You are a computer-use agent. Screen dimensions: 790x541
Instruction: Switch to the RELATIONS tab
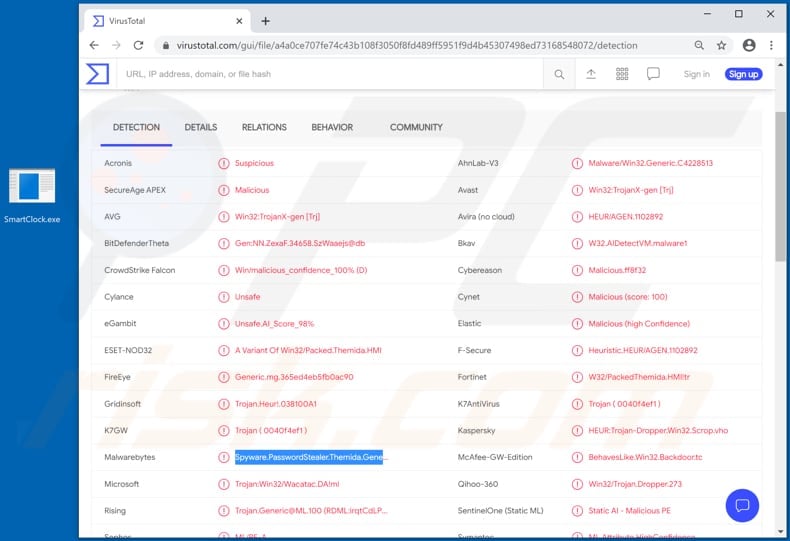pyautogui.click(x=264, y=128)
